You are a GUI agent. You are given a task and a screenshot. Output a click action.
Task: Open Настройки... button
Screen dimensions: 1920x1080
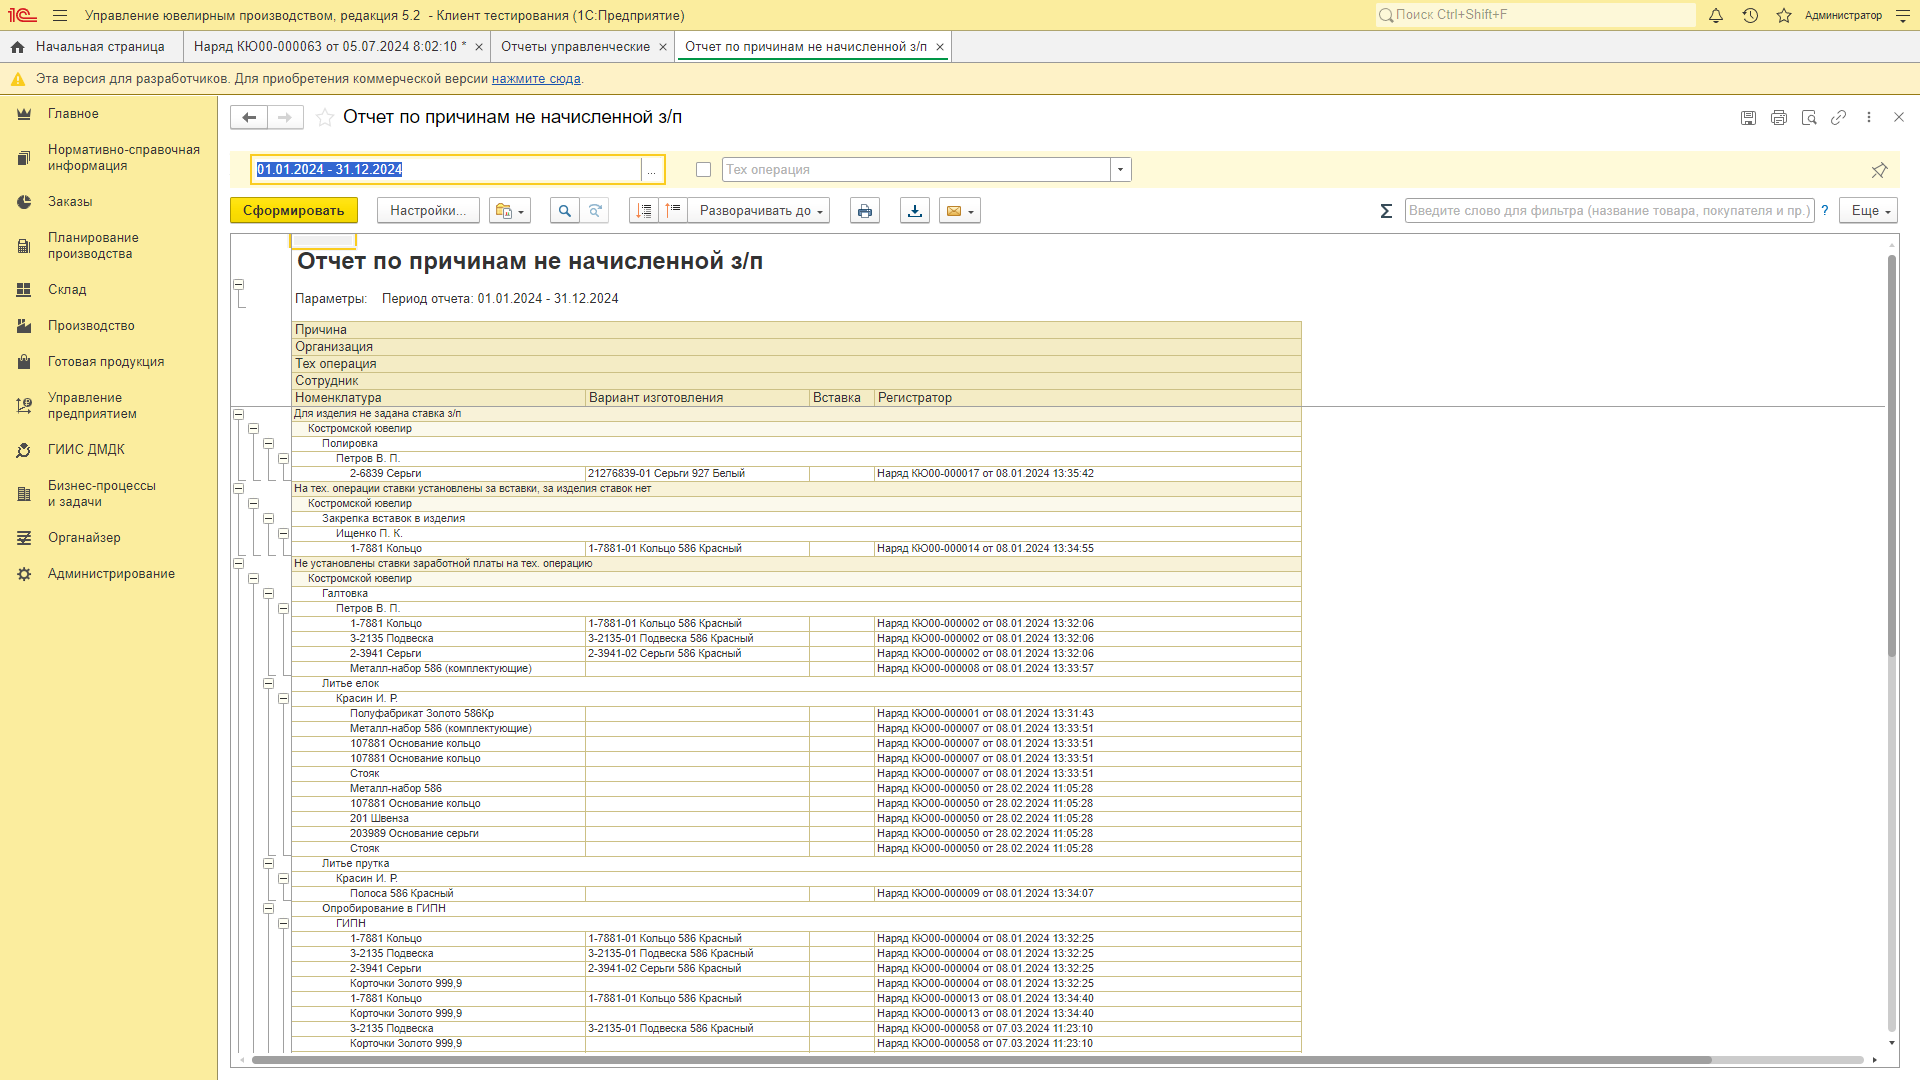point(428,211)
